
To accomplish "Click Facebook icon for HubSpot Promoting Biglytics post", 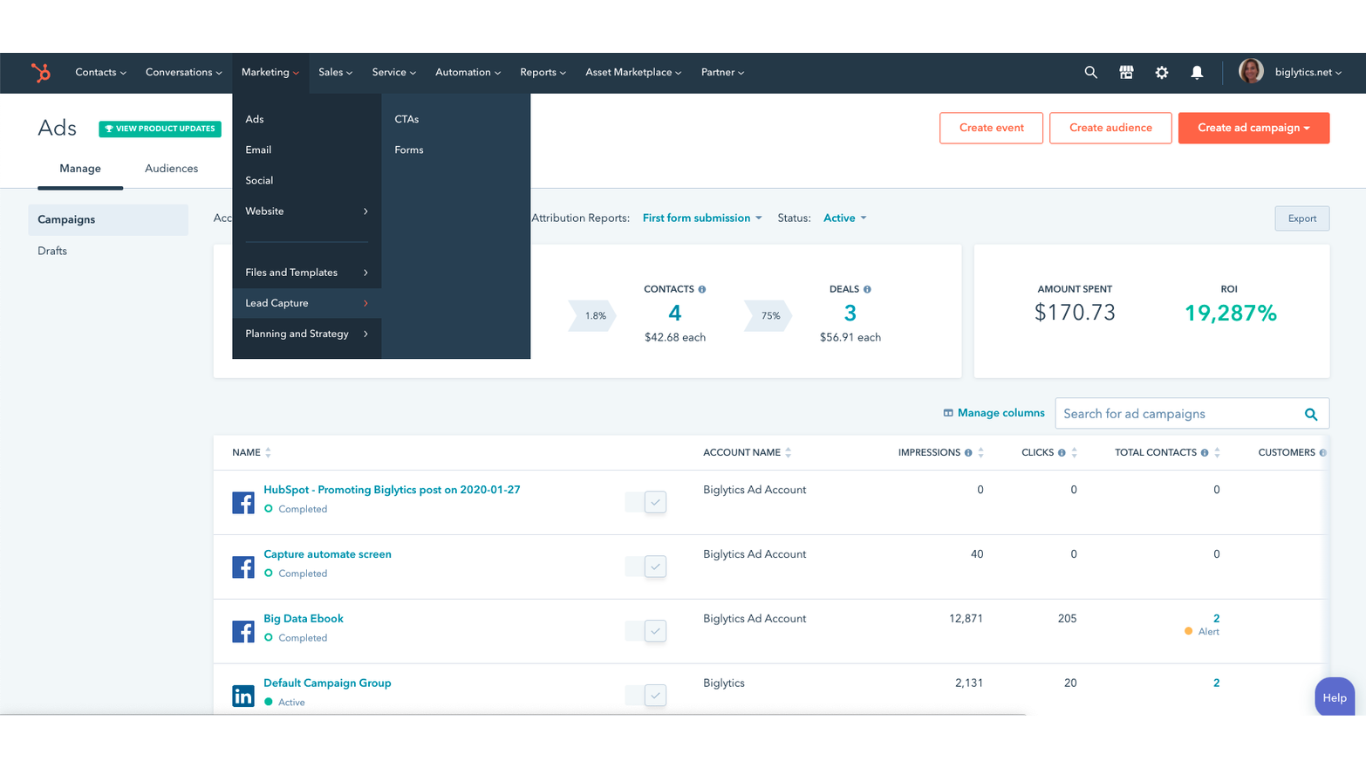I will 243,502.
